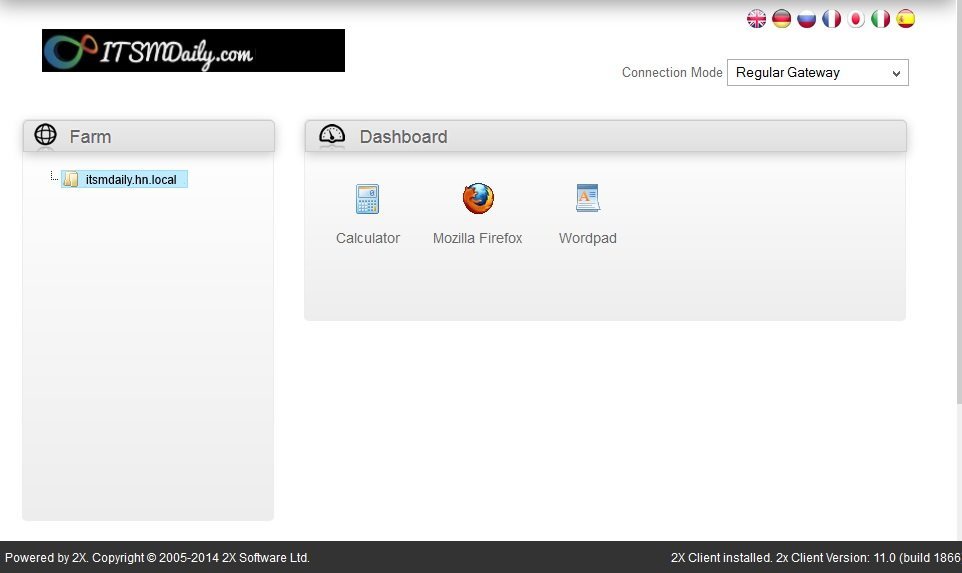Image resolution: width=962 pixels, height=573 pixels.
Task: Select the itsmdaily.hn.local farm node
Action: pos(125,179)
